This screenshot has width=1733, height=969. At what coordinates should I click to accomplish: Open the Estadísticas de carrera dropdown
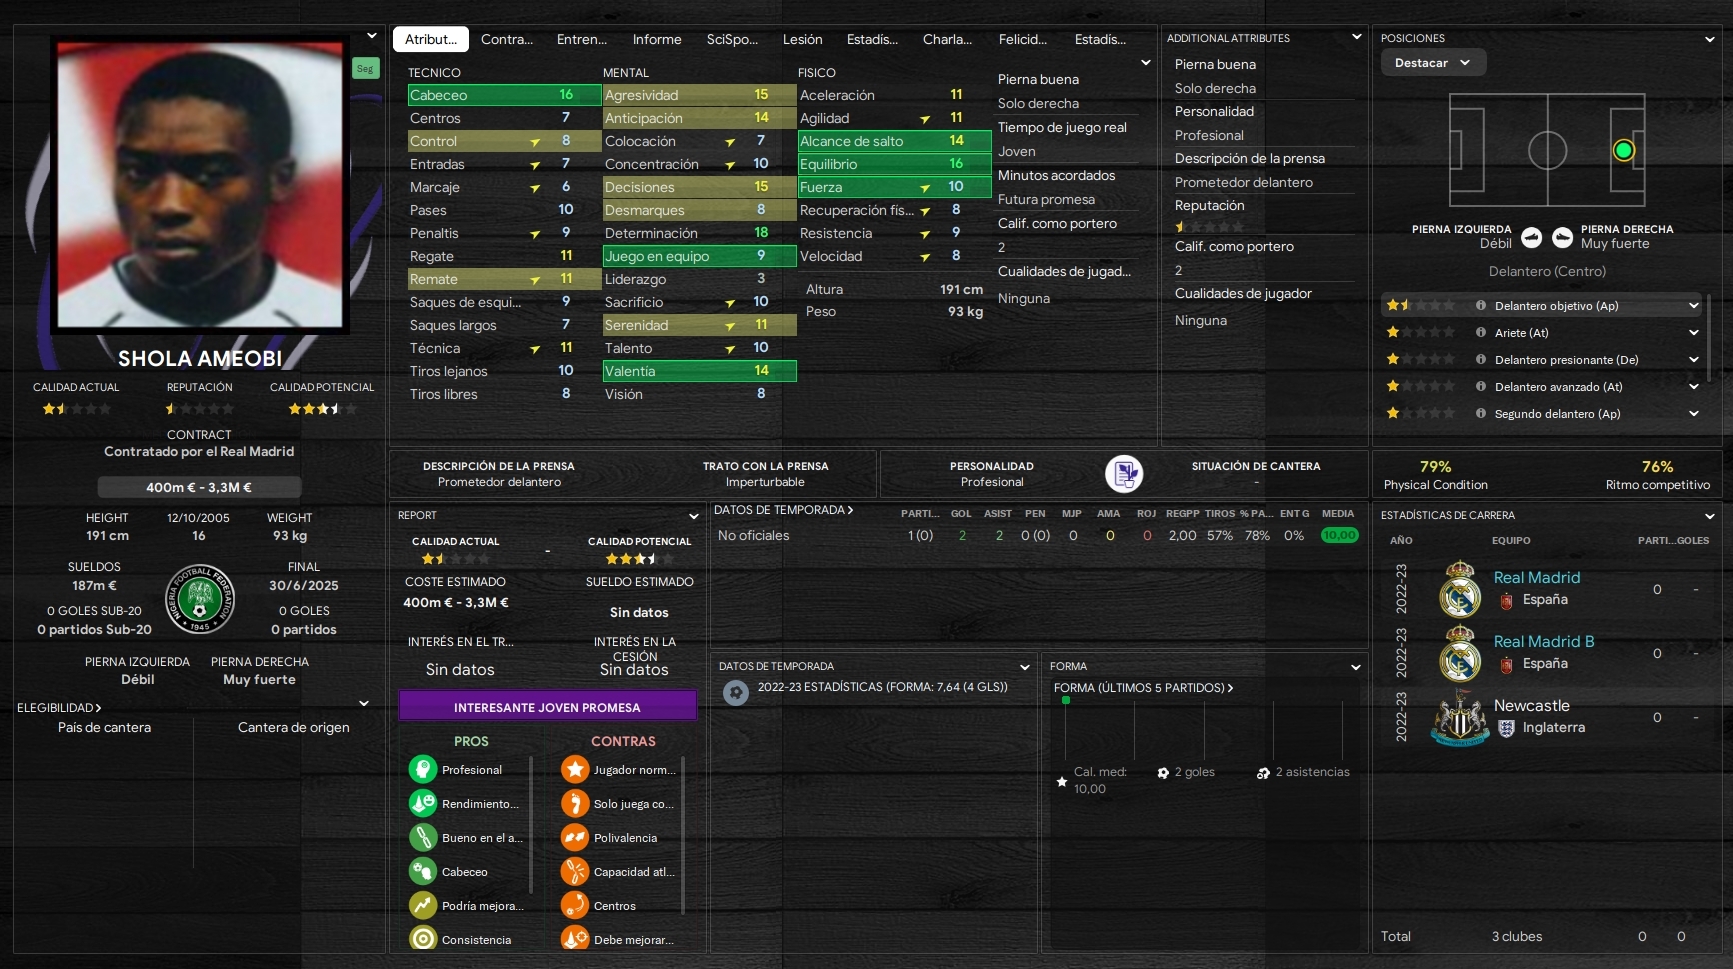(x=1710, y=516)
